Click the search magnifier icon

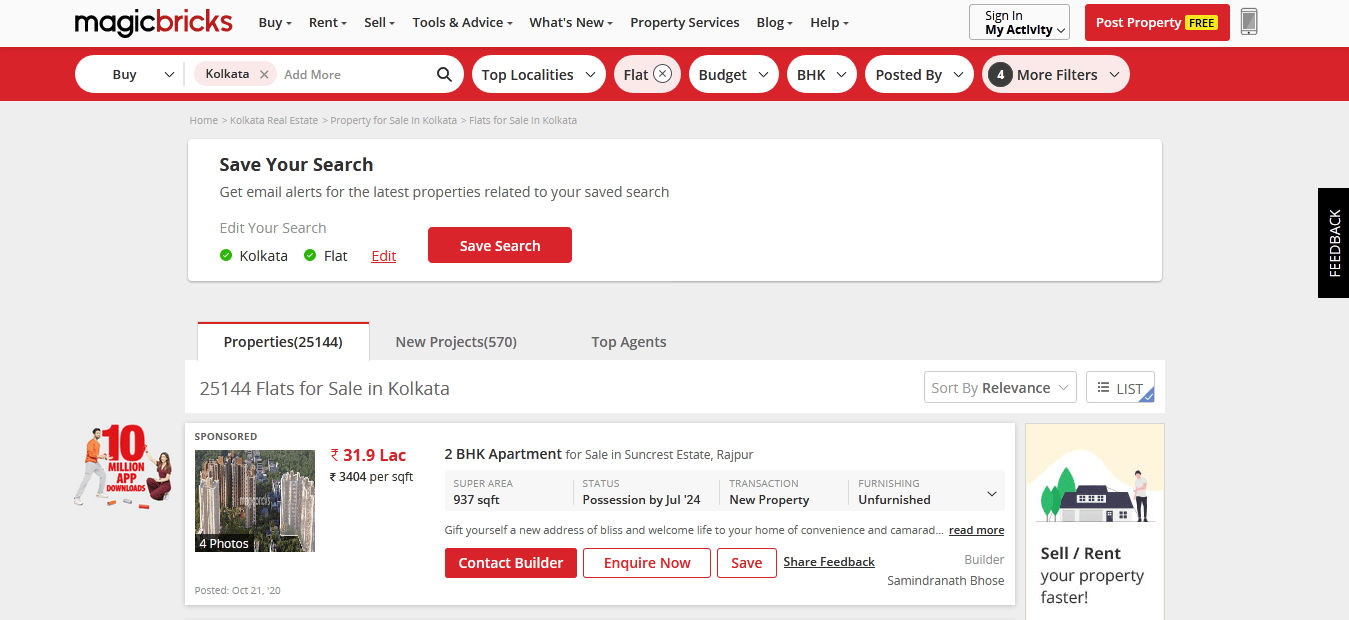443,73
